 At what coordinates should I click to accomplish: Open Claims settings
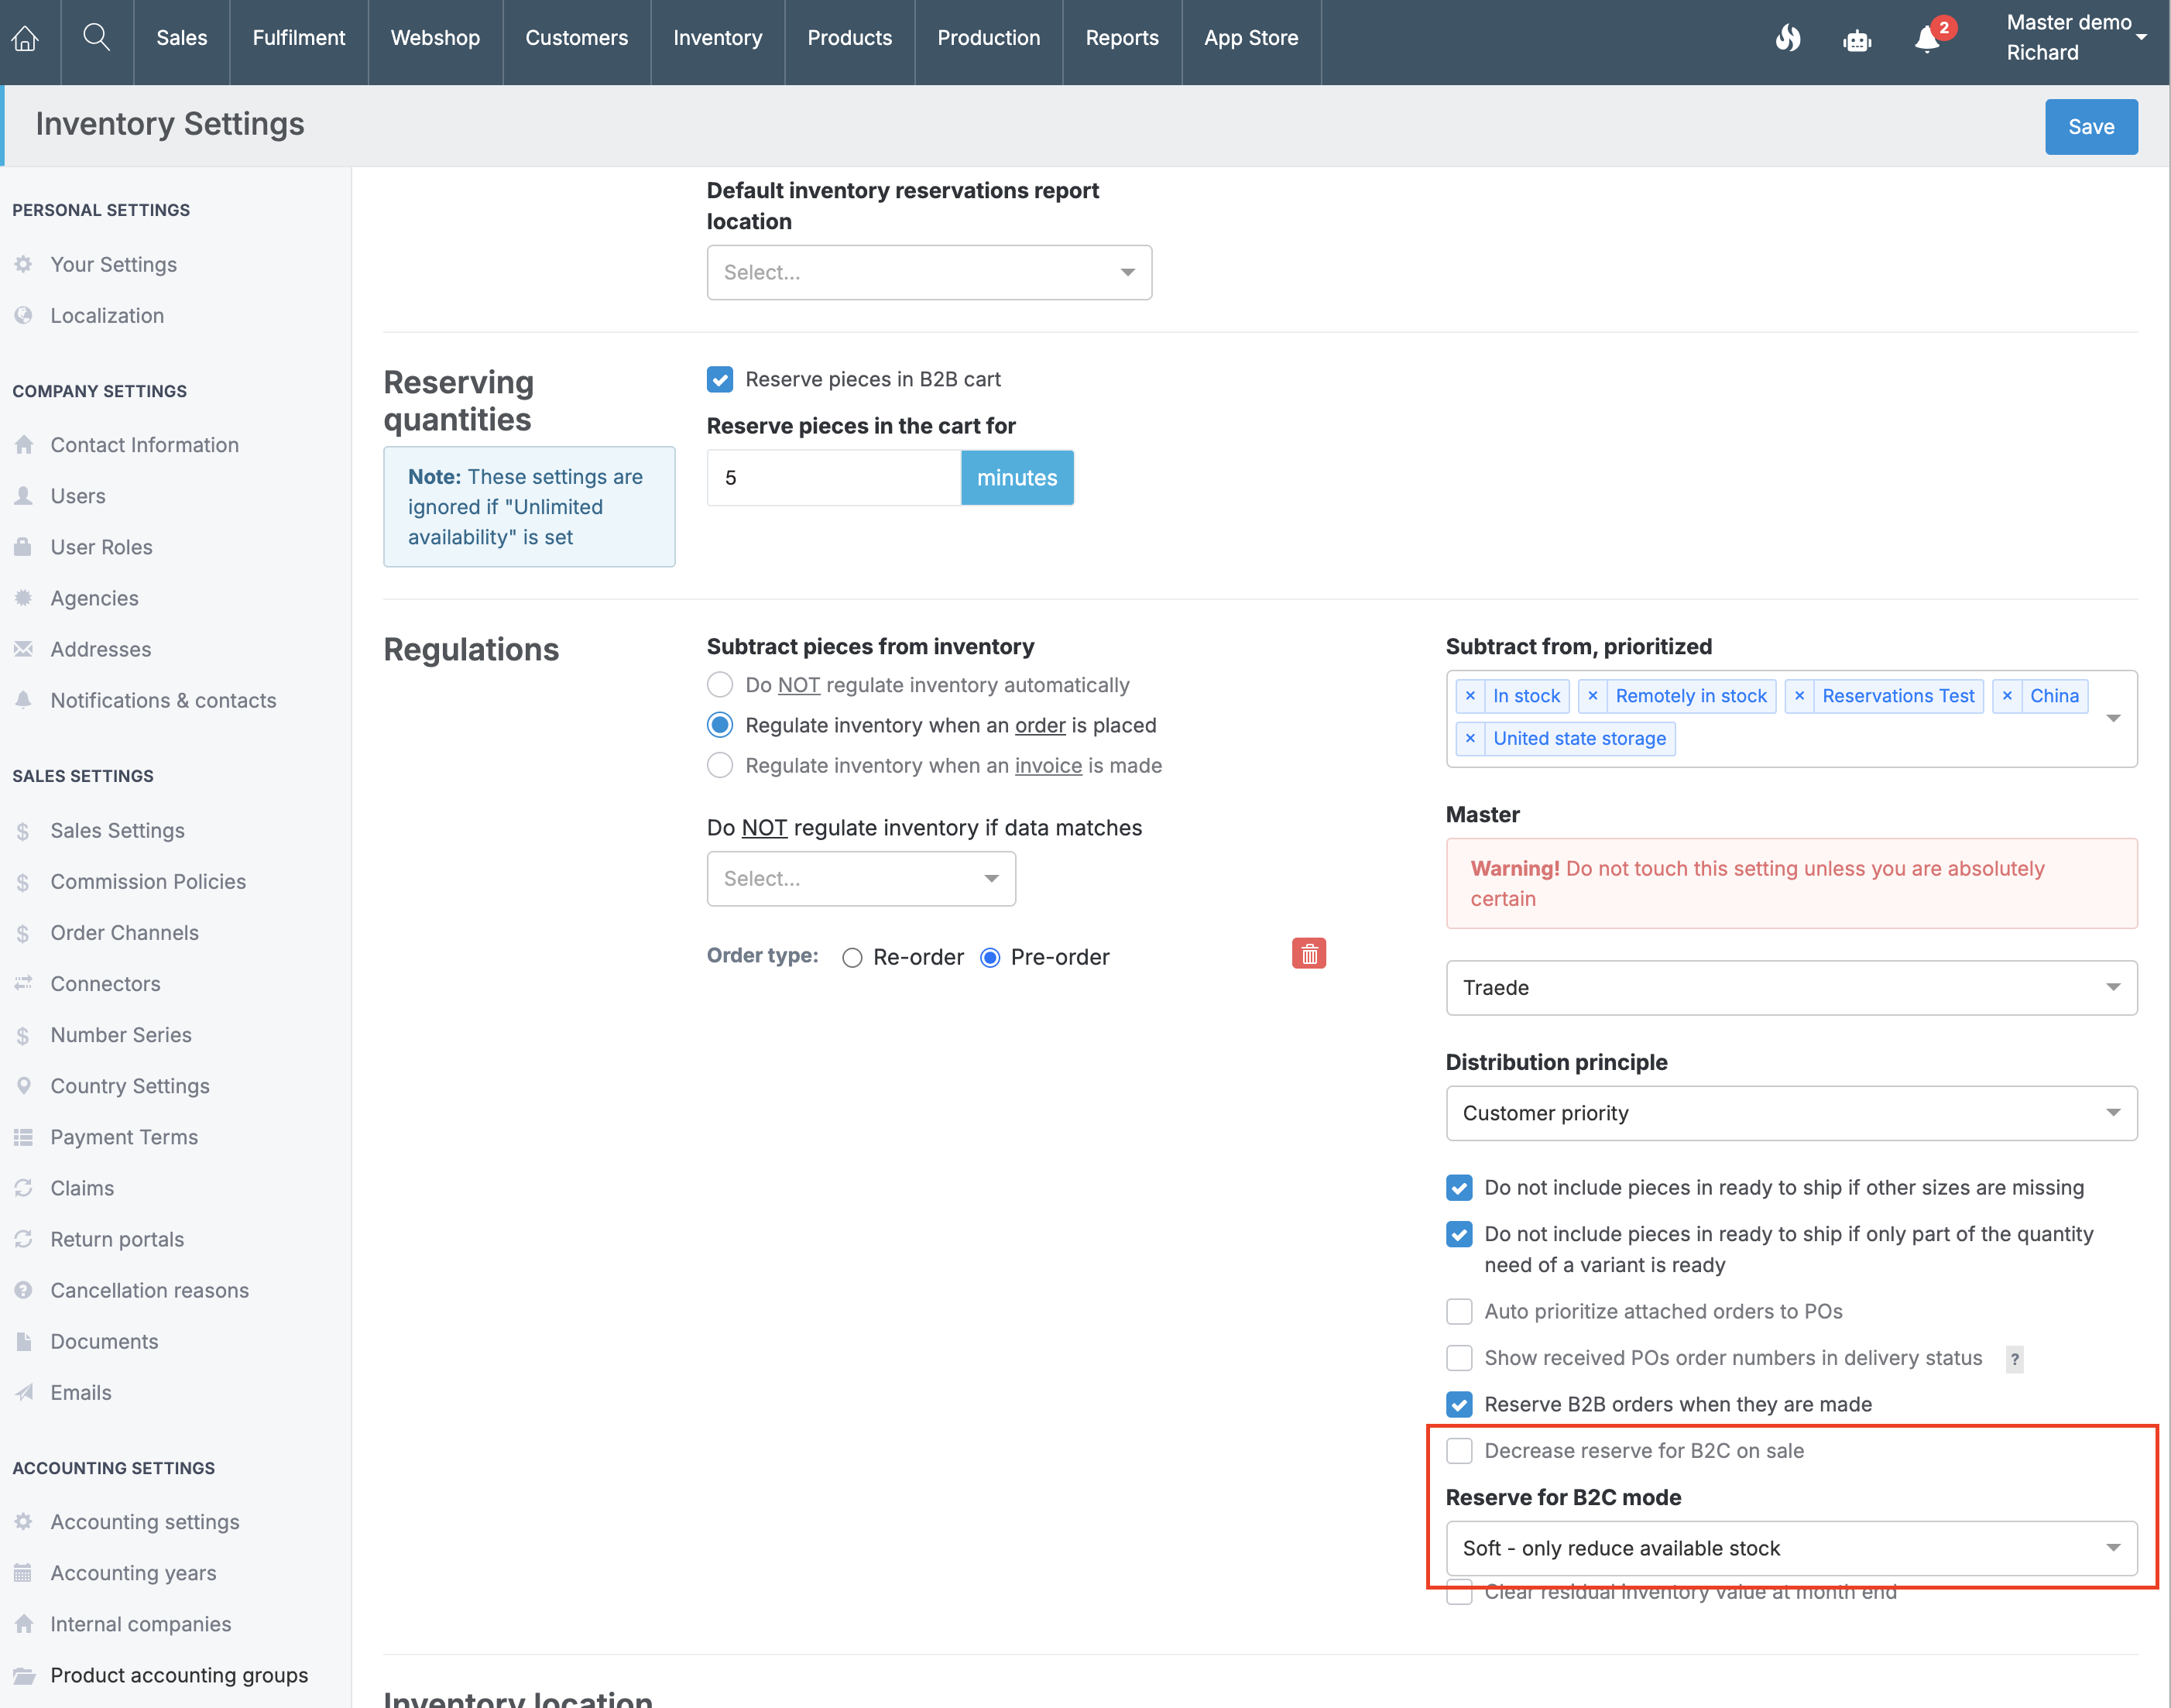(82, 1188)
